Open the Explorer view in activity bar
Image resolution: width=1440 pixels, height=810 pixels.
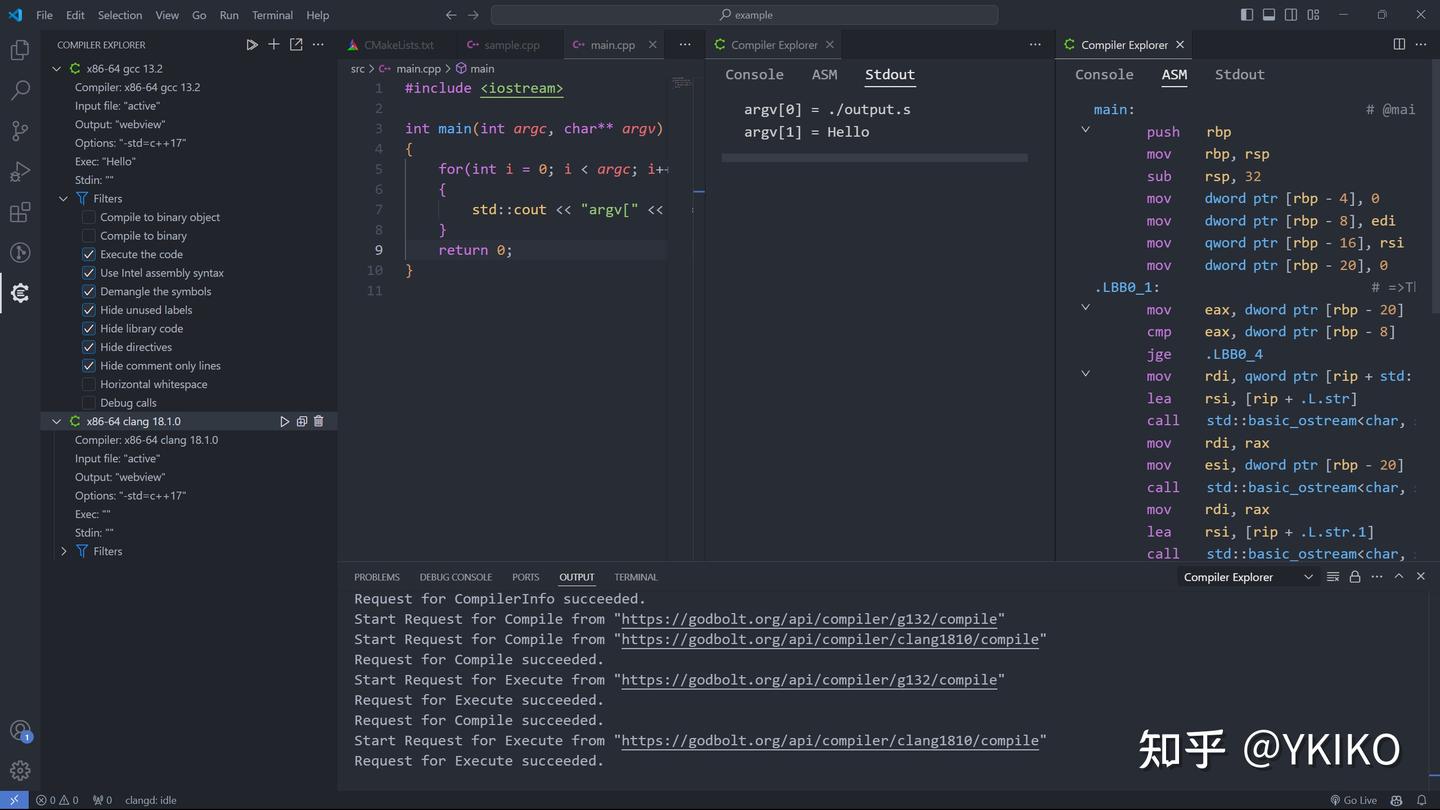[20, 50]
